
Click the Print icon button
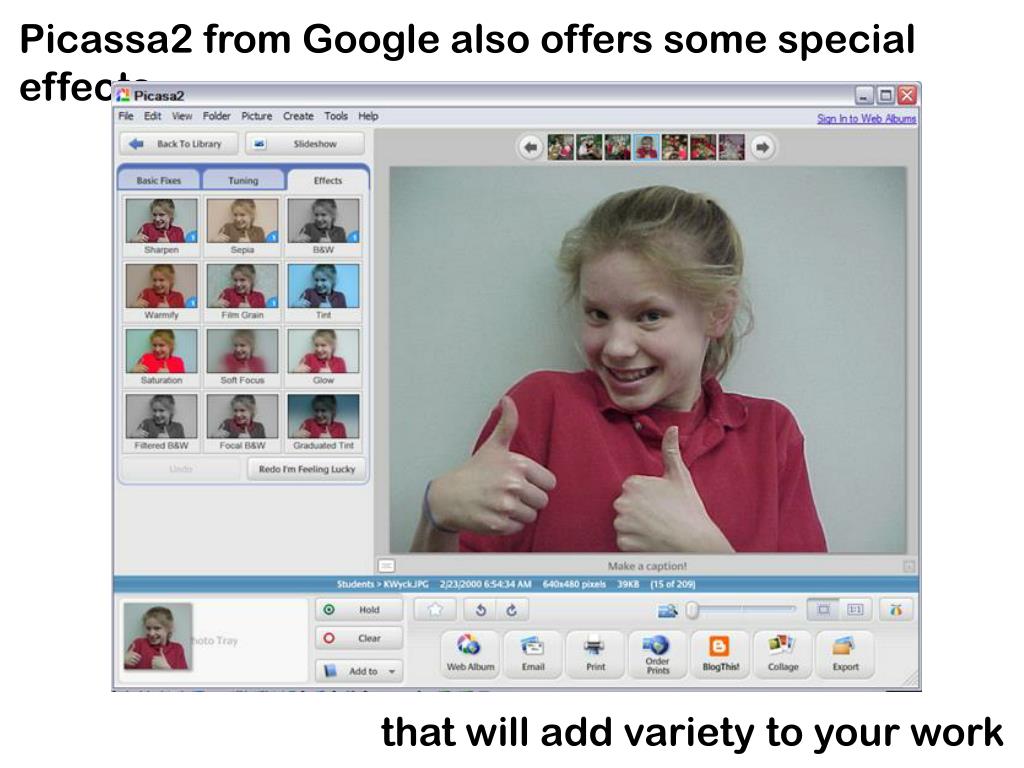click(x=596, y=654)
